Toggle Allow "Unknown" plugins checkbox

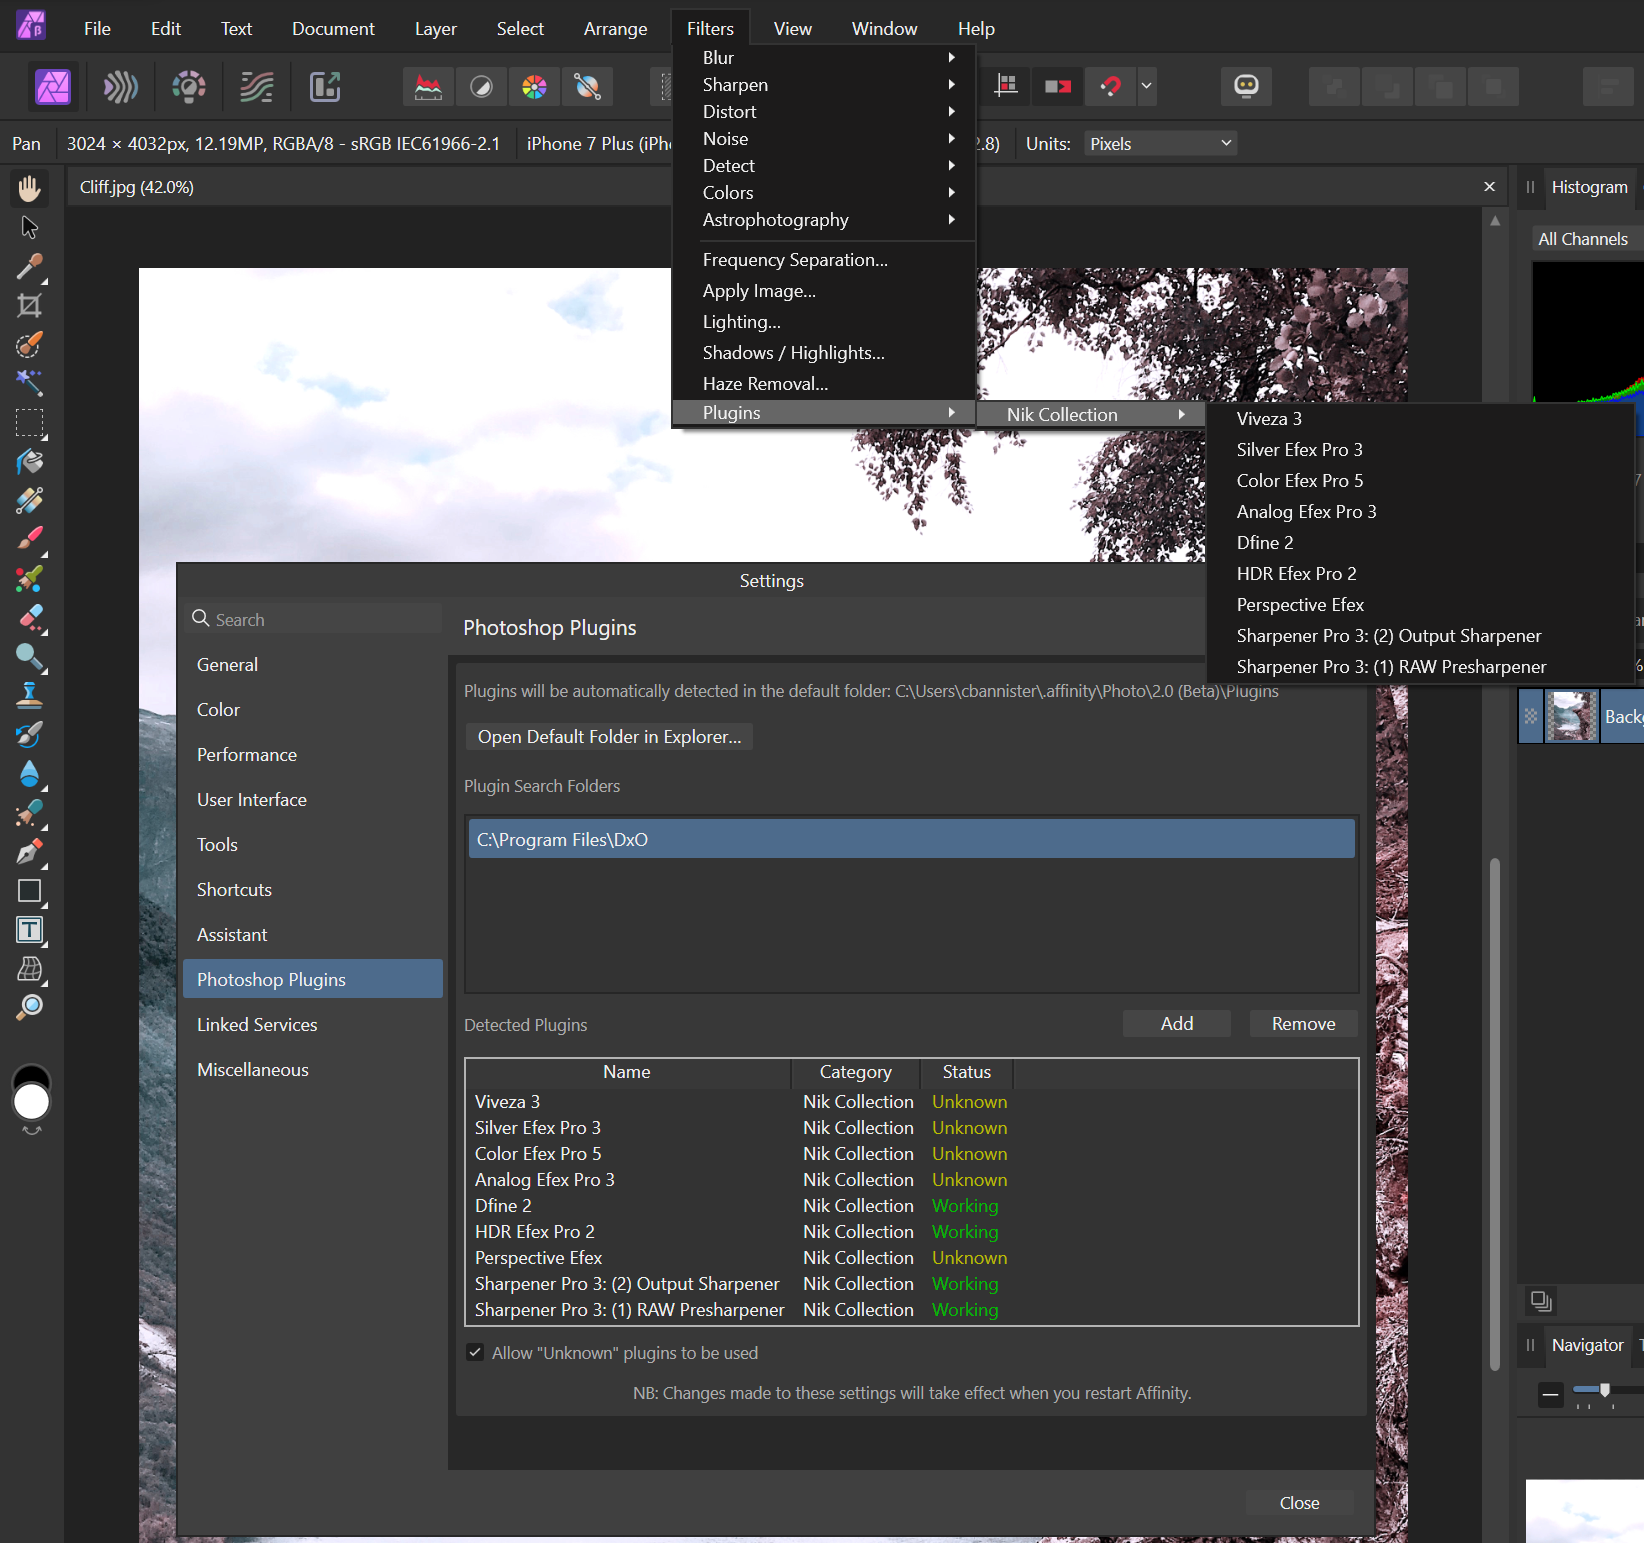[x=476, y=1353]
